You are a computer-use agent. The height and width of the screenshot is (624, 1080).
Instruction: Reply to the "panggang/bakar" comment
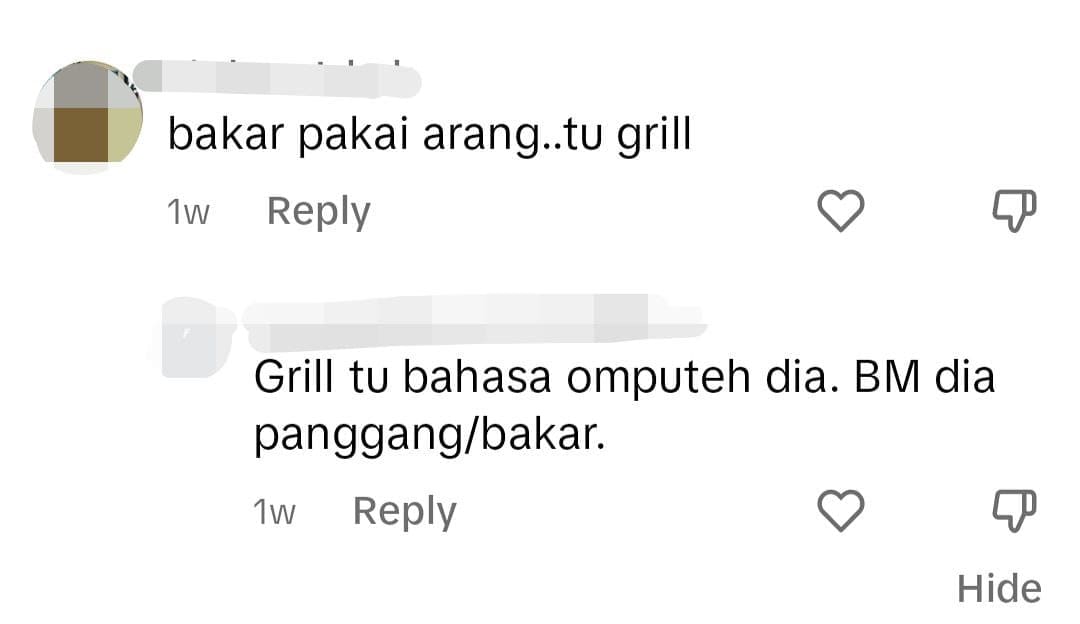click(404, 512)
